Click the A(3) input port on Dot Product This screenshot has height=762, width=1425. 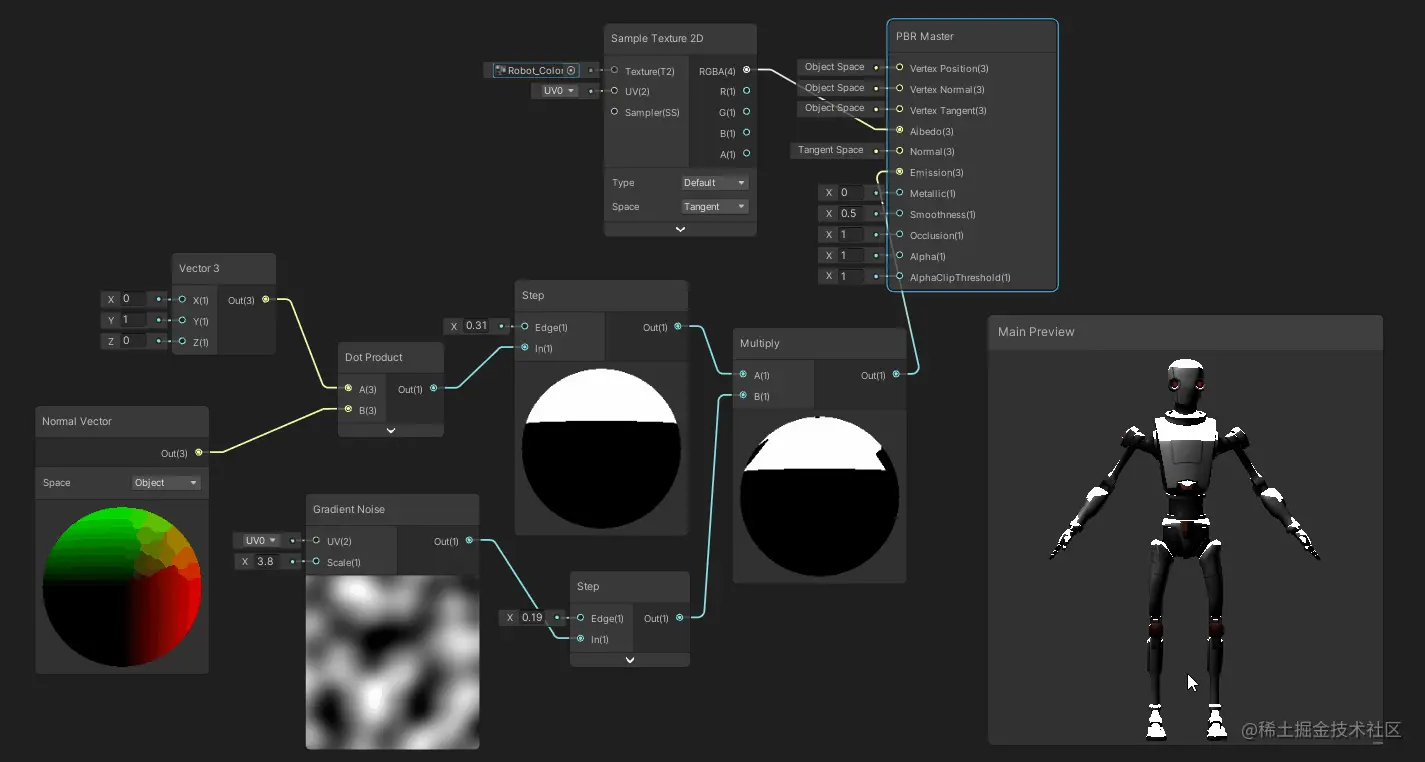point(348,389)
